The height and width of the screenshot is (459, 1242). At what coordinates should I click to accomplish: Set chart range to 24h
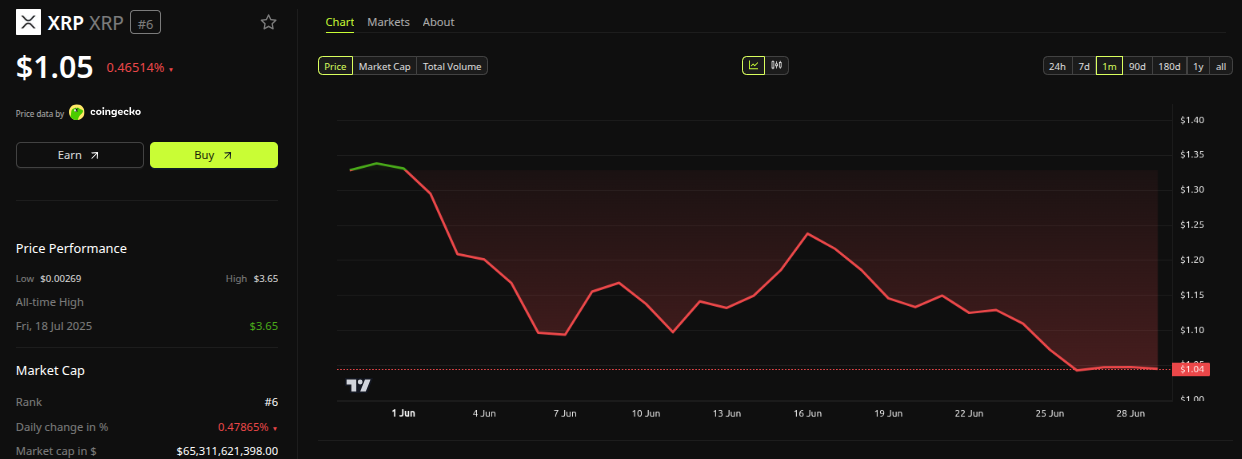point(1056,66)
